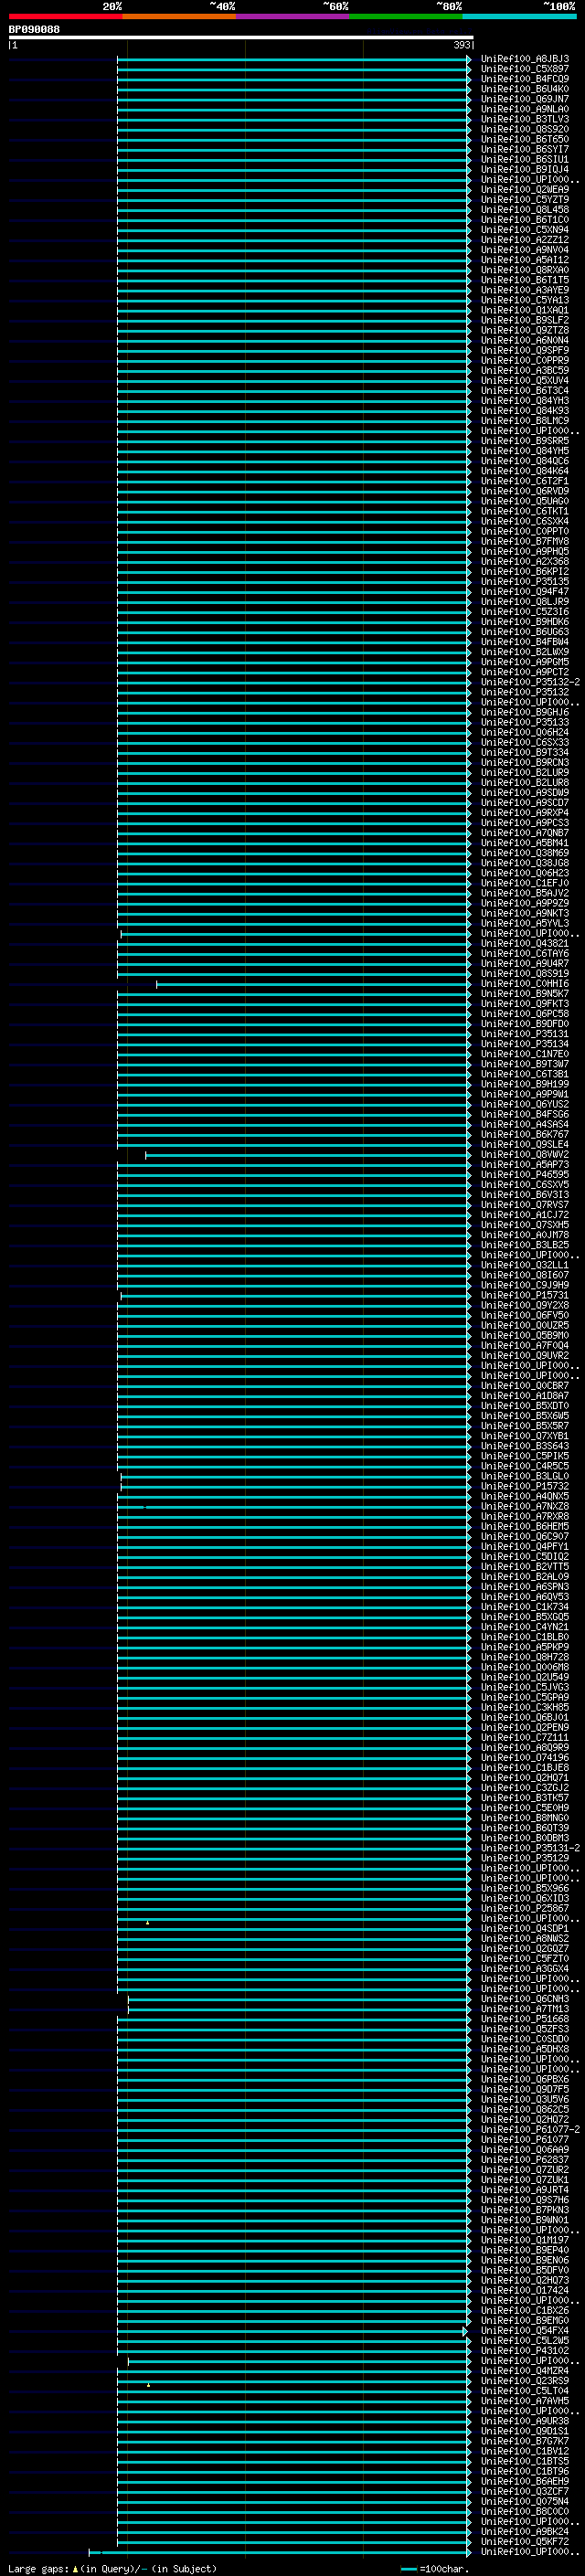Select hit UniRef100_C1BLB0

(525, 1638)
